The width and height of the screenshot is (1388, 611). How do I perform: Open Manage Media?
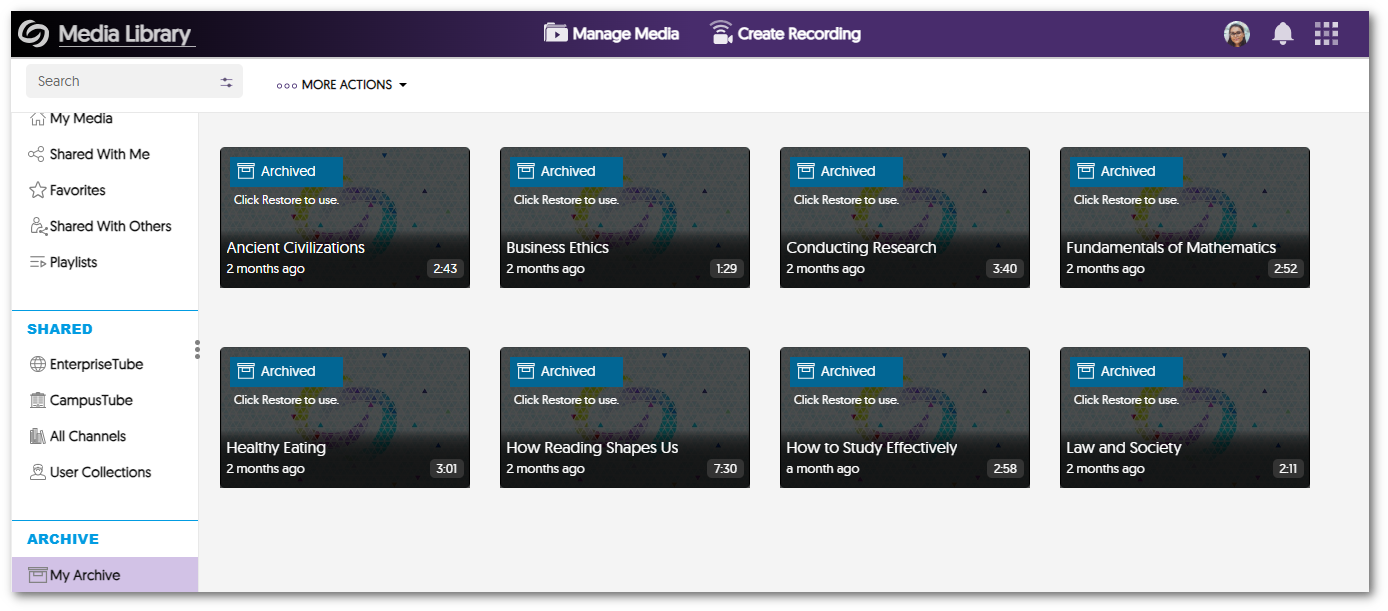pyautogui.click(x=611, y=34)
